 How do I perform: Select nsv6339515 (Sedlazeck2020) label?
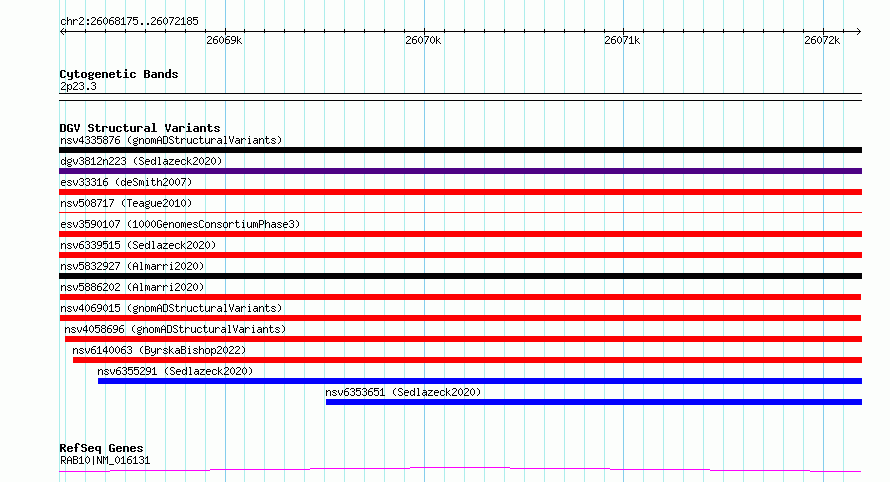138,245
